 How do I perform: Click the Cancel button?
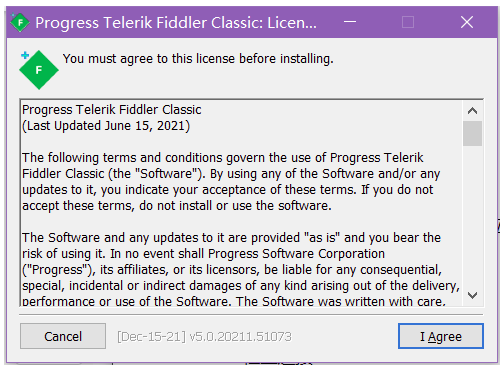coord(63,336)
